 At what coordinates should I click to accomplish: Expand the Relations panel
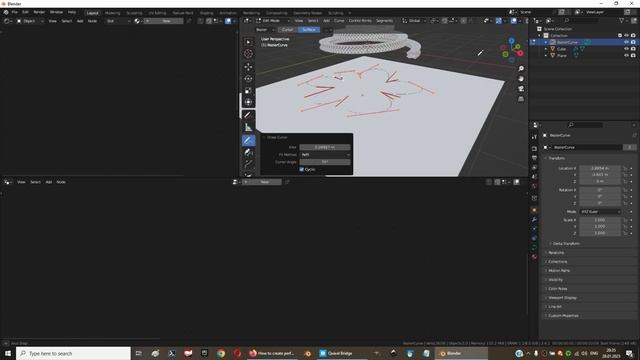pos(556,253)
